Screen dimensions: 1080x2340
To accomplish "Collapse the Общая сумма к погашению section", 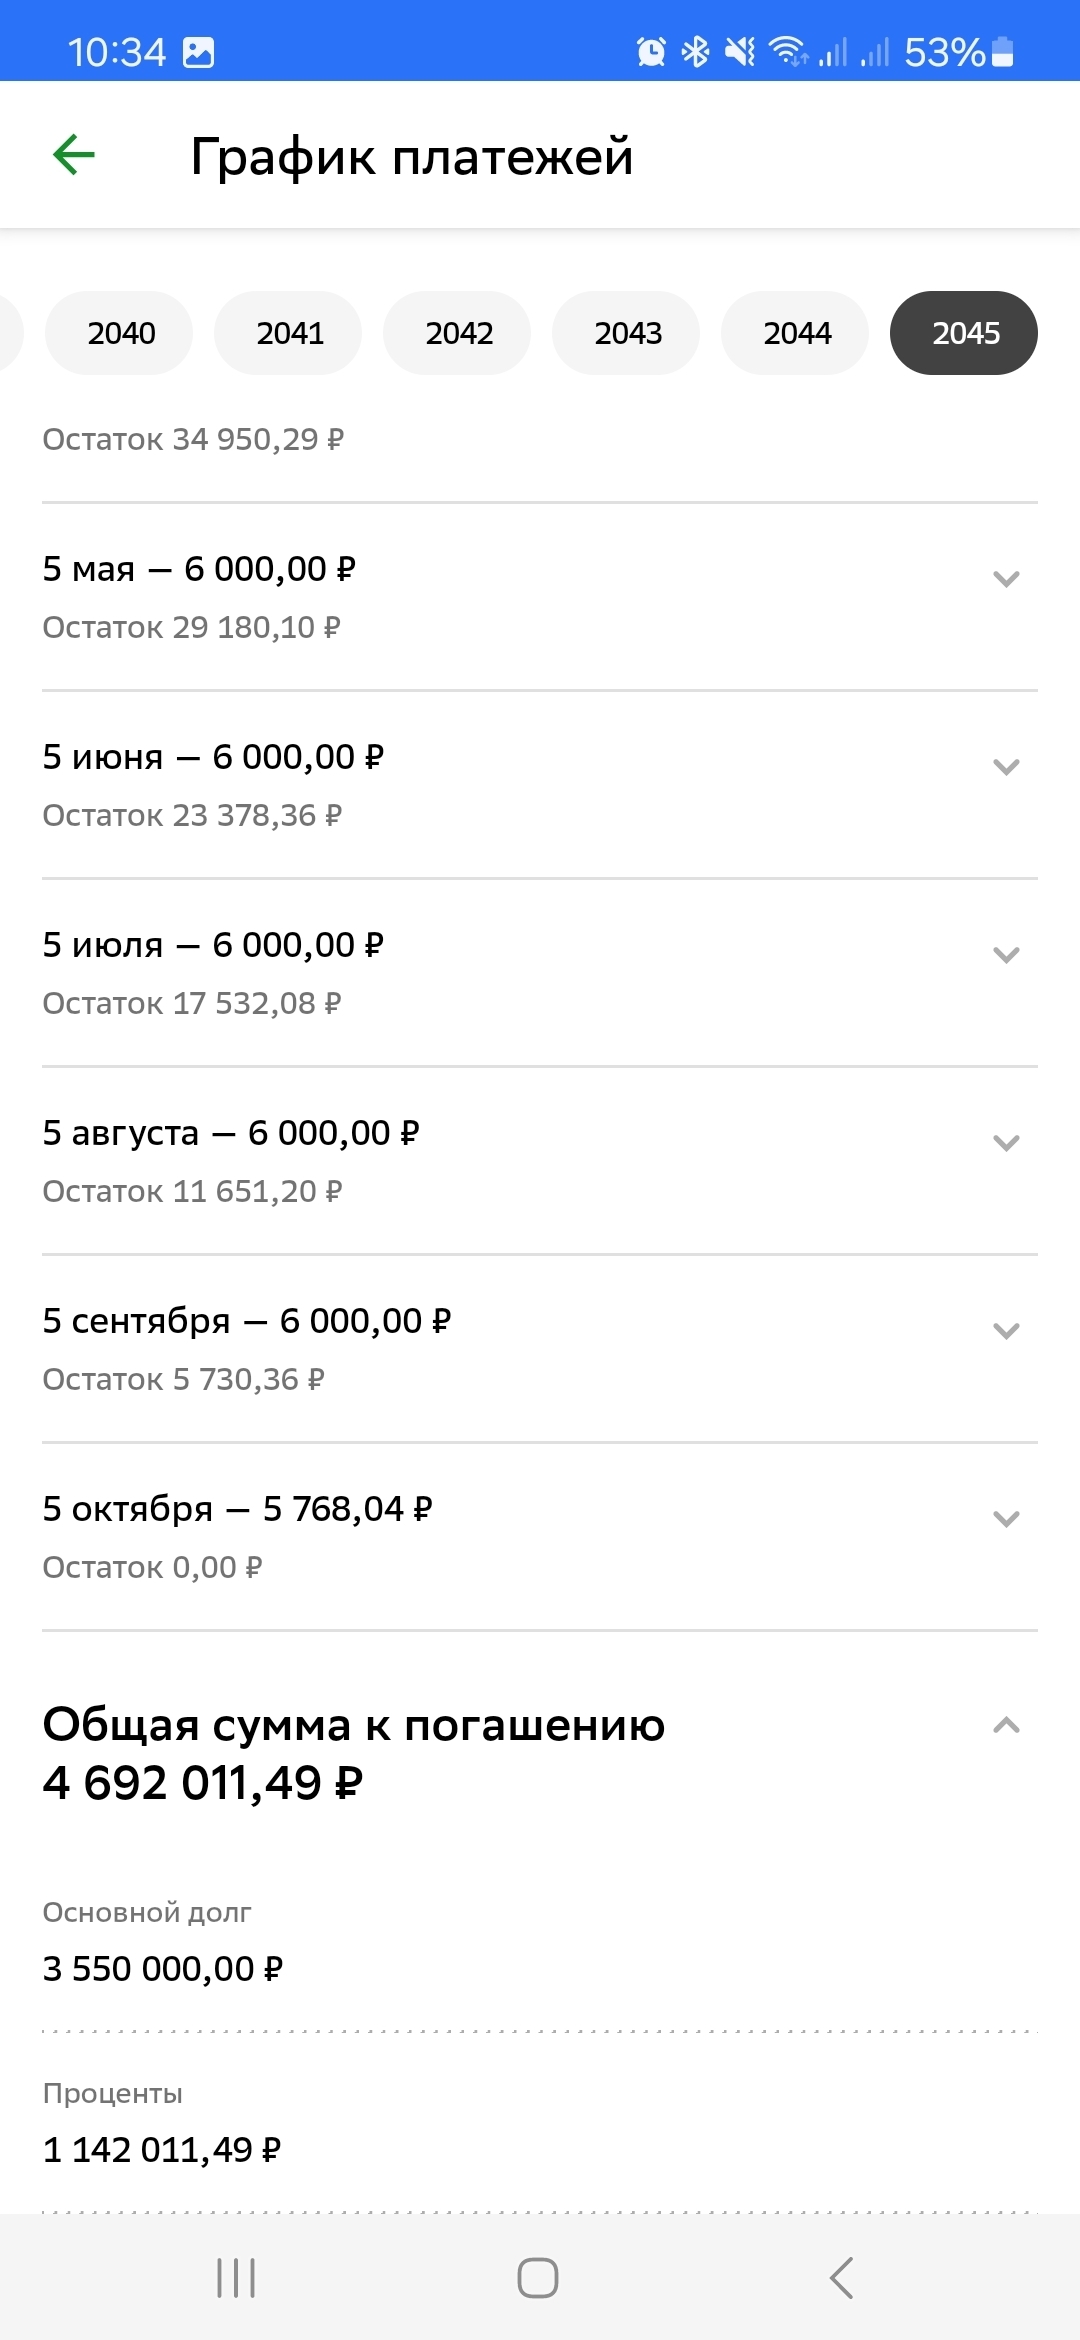I will 1006,1725.
